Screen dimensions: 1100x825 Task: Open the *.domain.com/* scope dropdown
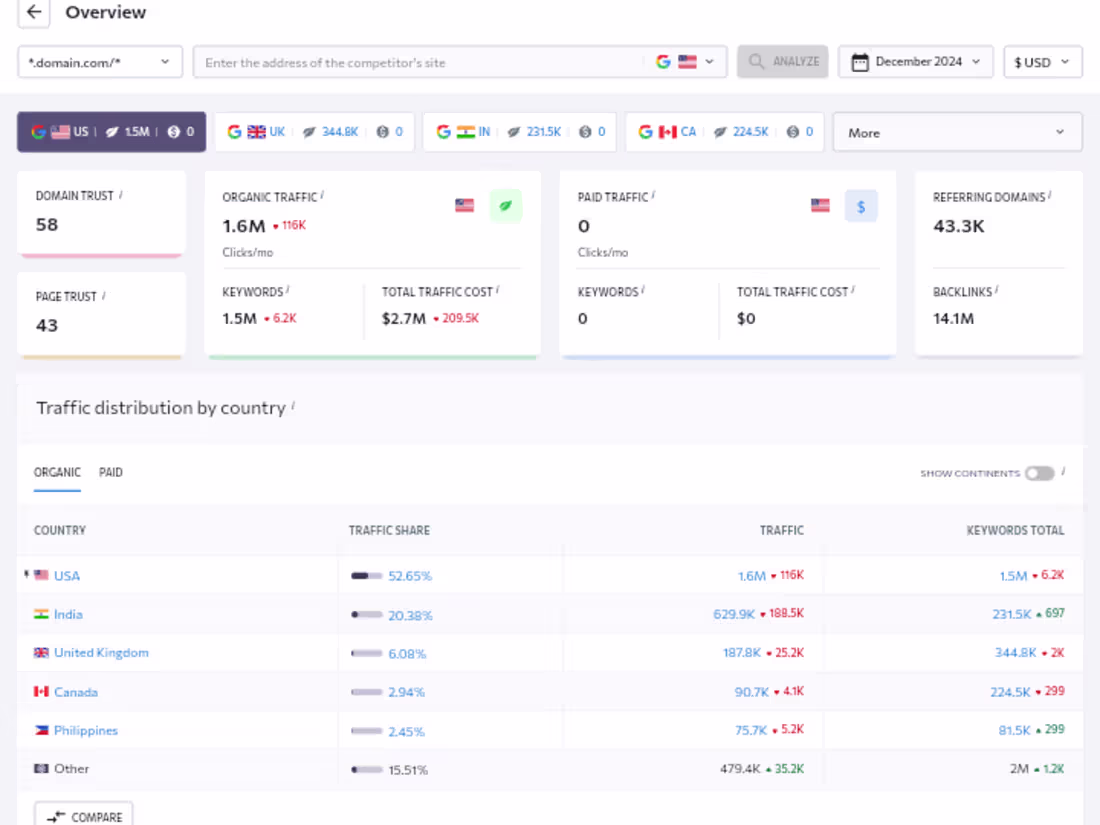(100, 62)
